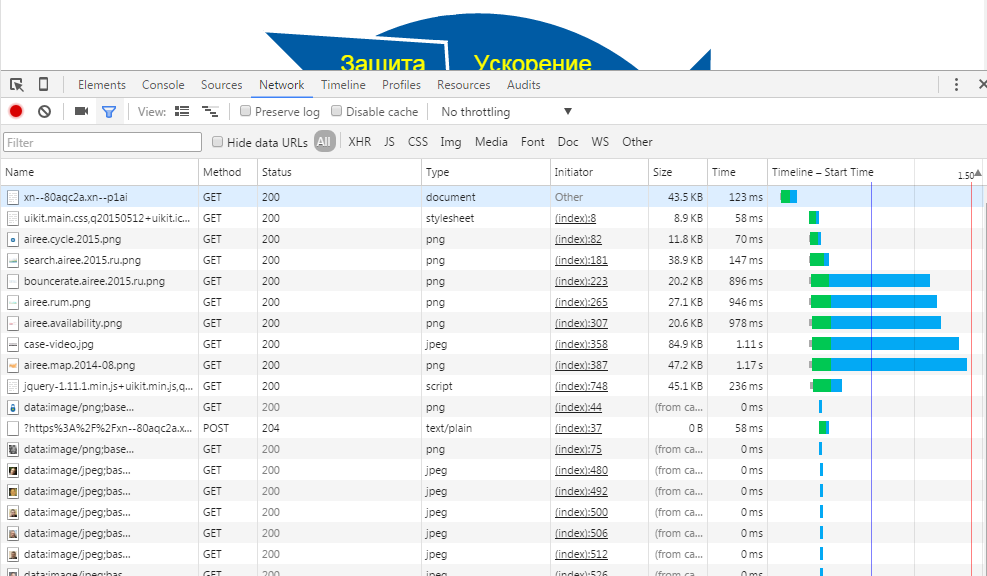This screenshot has width=987, height=576.
Task: Open the Resources tab
Action: click(463, 85)
